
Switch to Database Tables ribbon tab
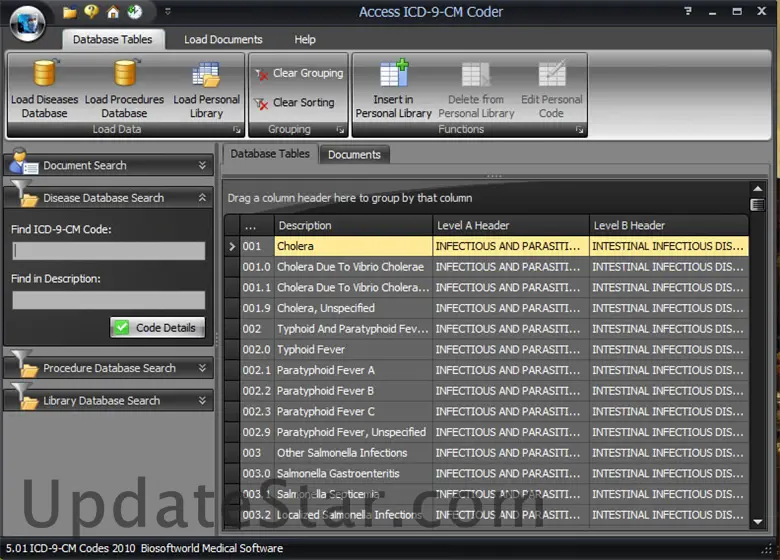tap(112, 39)
